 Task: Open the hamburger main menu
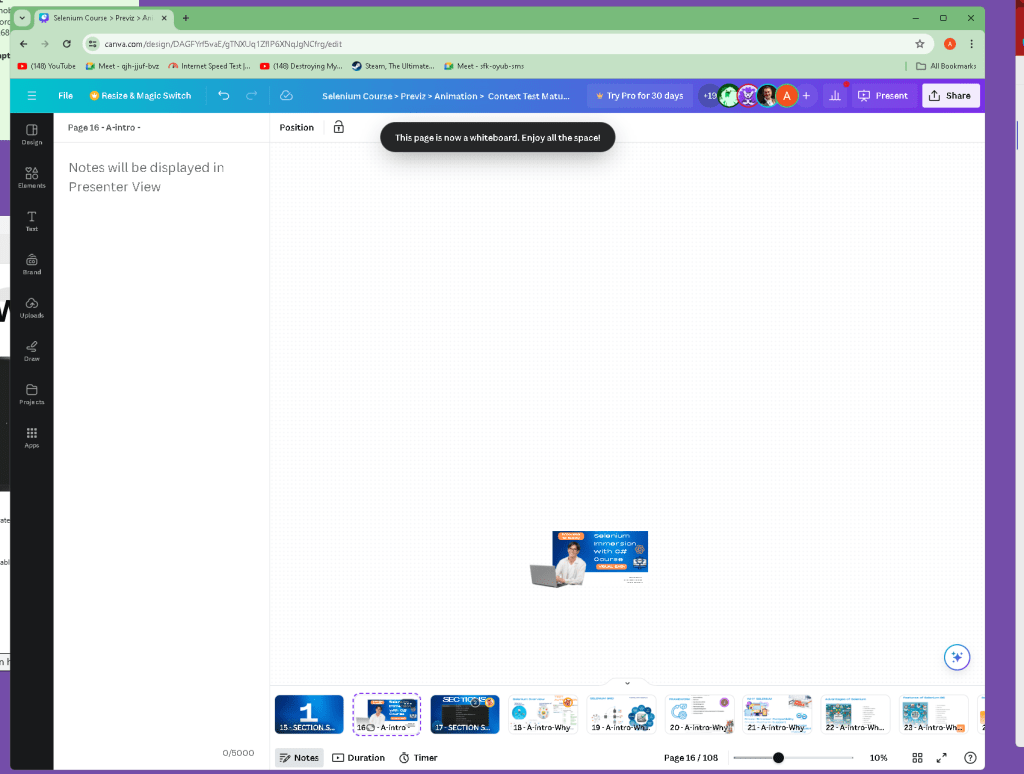(x=31, y=95)
